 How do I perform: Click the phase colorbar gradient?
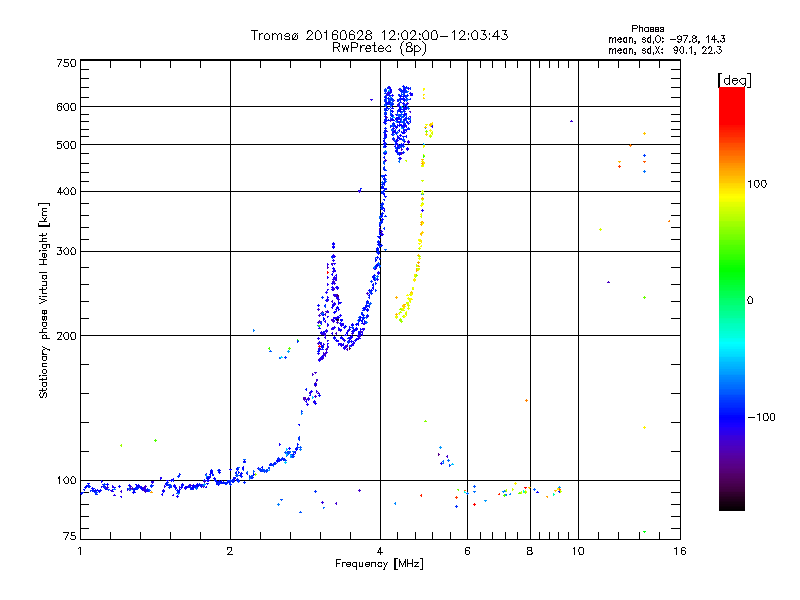tap(732, 298)
